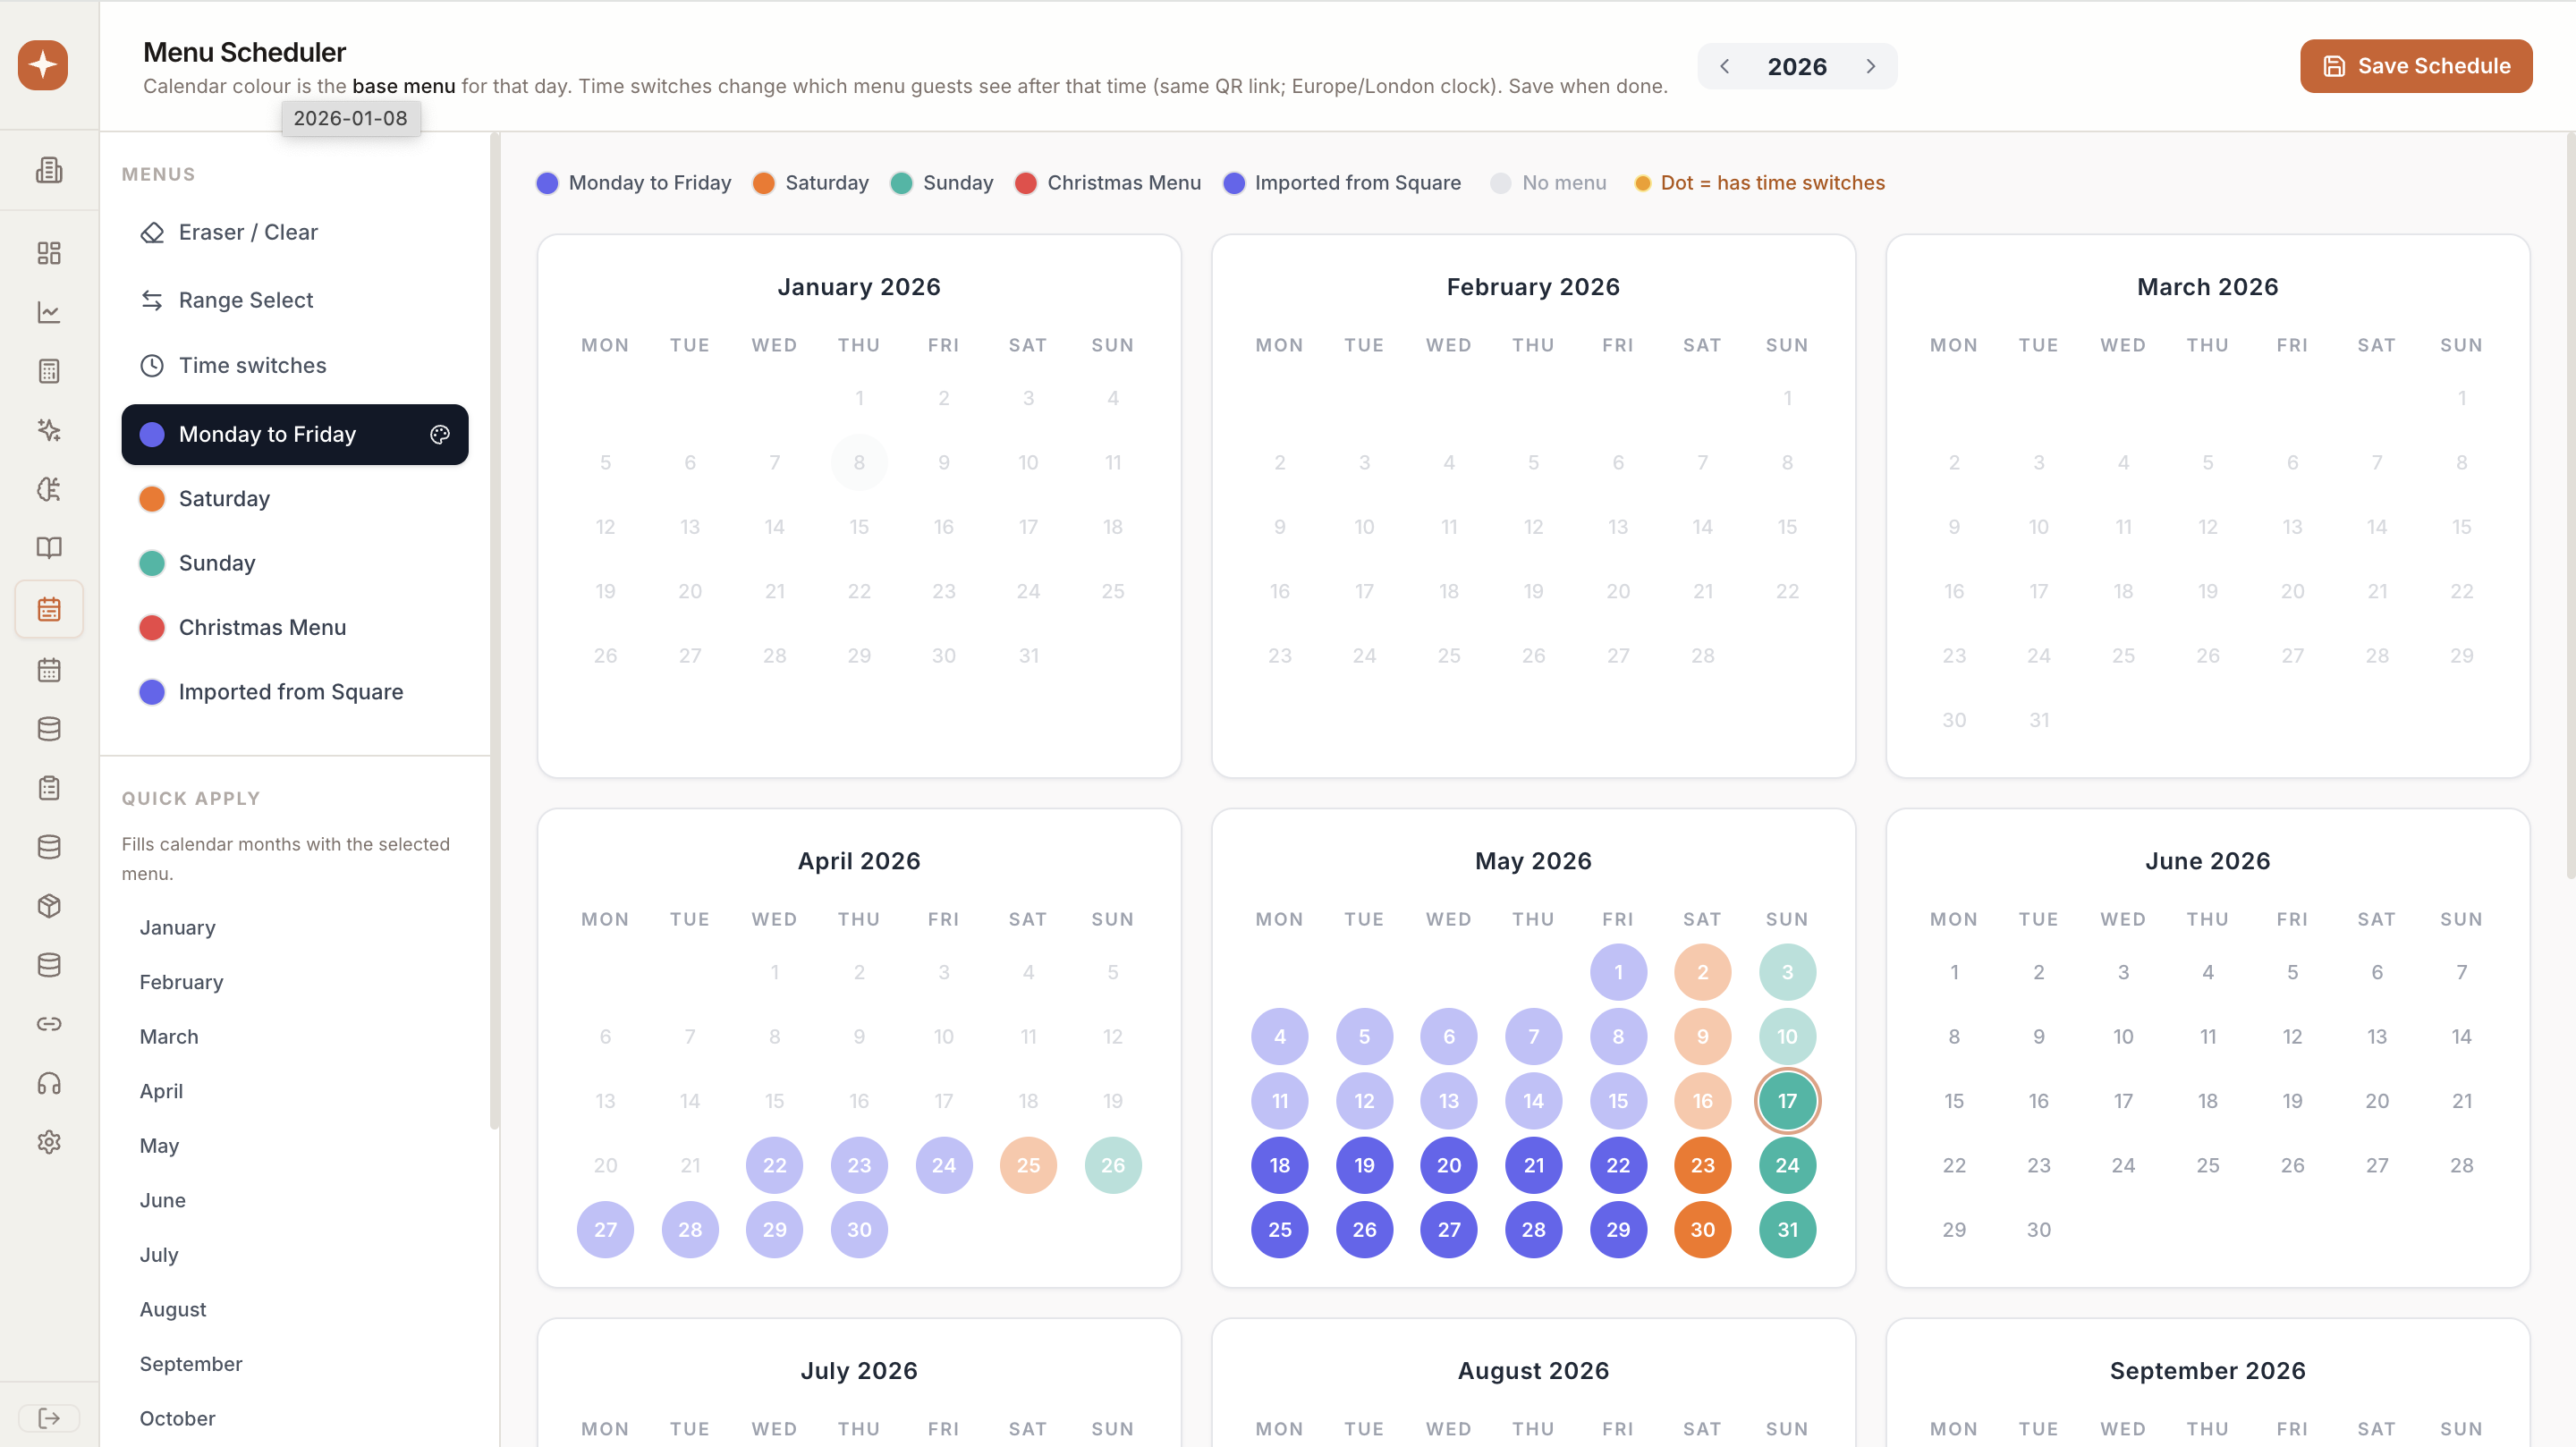Click May 17 outlined teal day
Image resolution: width=2576 pixels, height=1447 pixels.
(1787, 1101)
